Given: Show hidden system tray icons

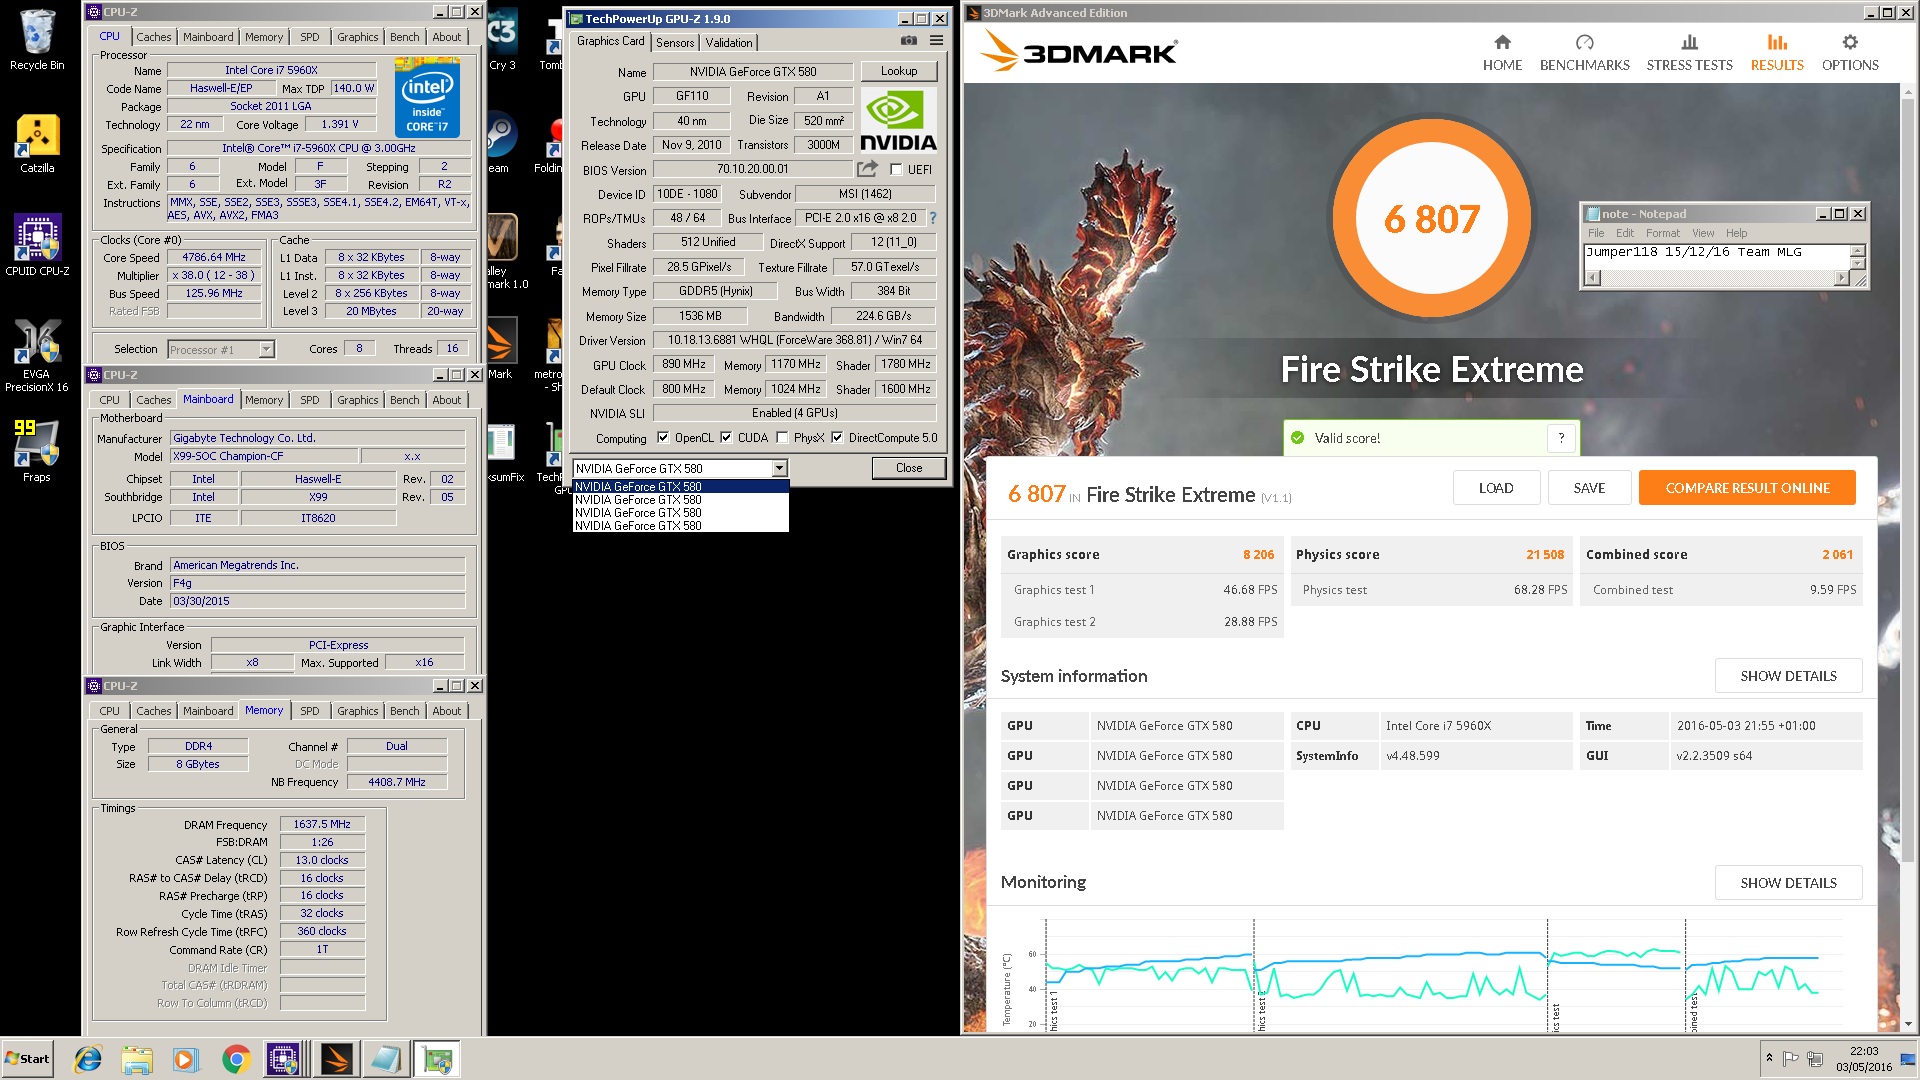Looking at the screenshot, I should pos(1769,1058).
